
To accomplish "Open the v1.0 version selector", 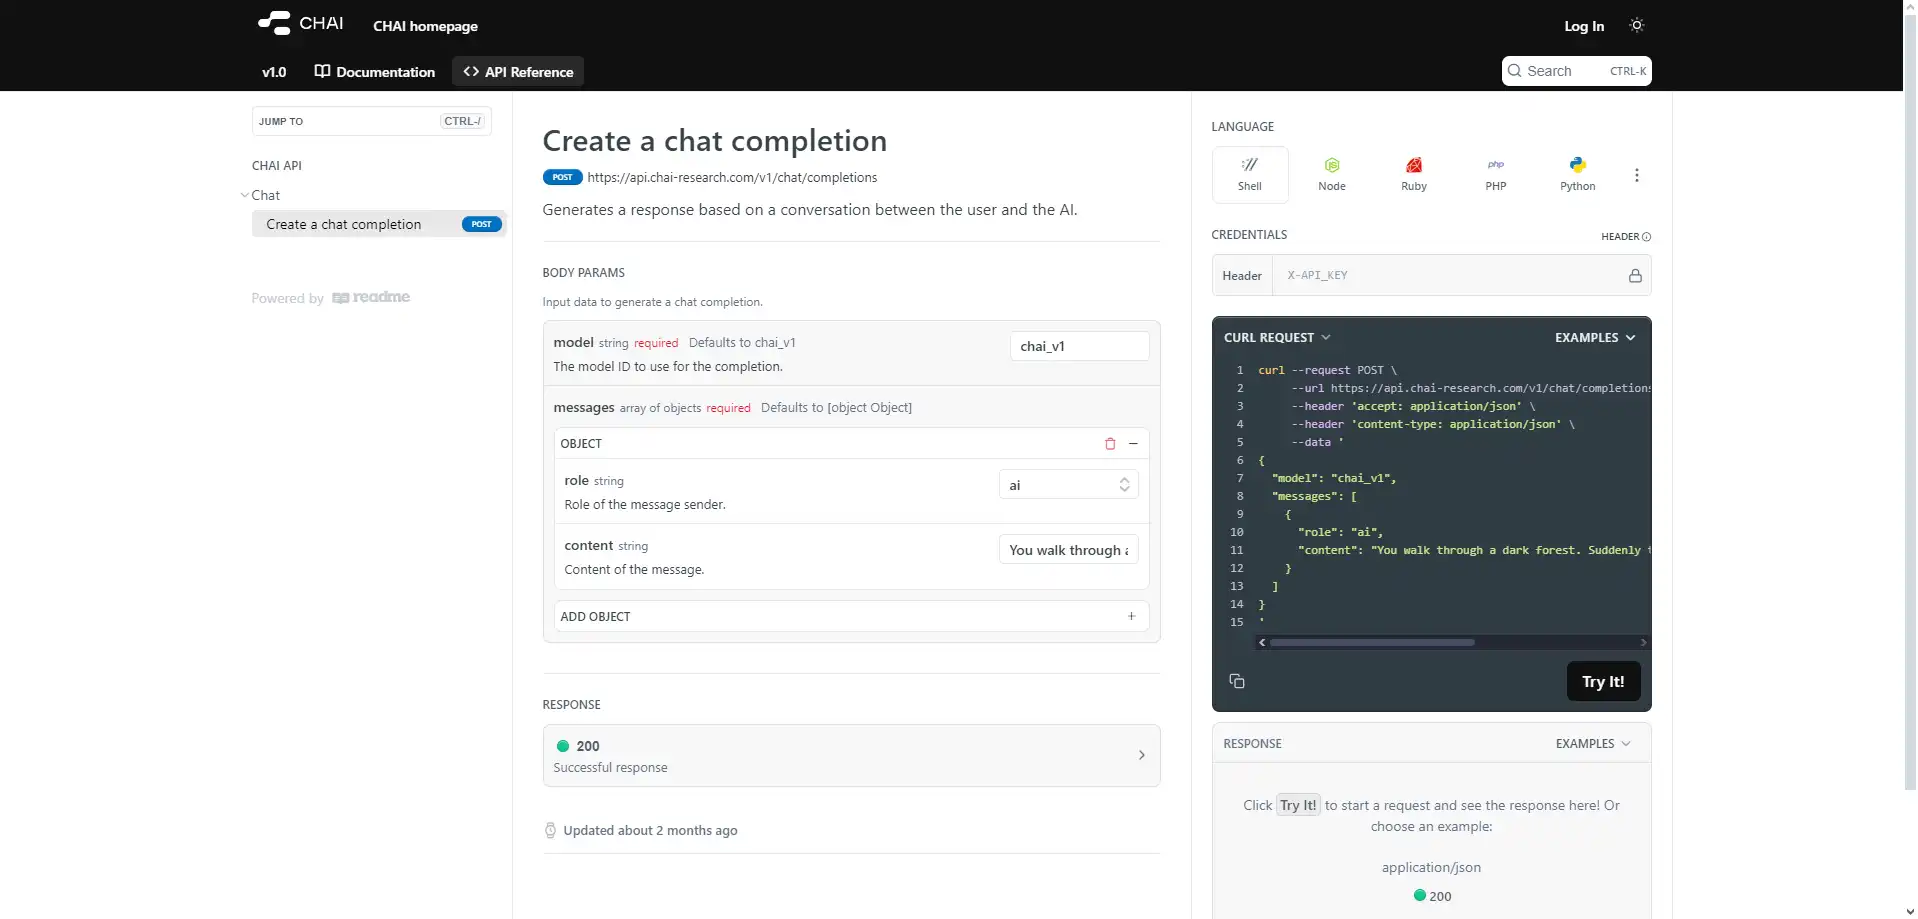I will (274, 72).
